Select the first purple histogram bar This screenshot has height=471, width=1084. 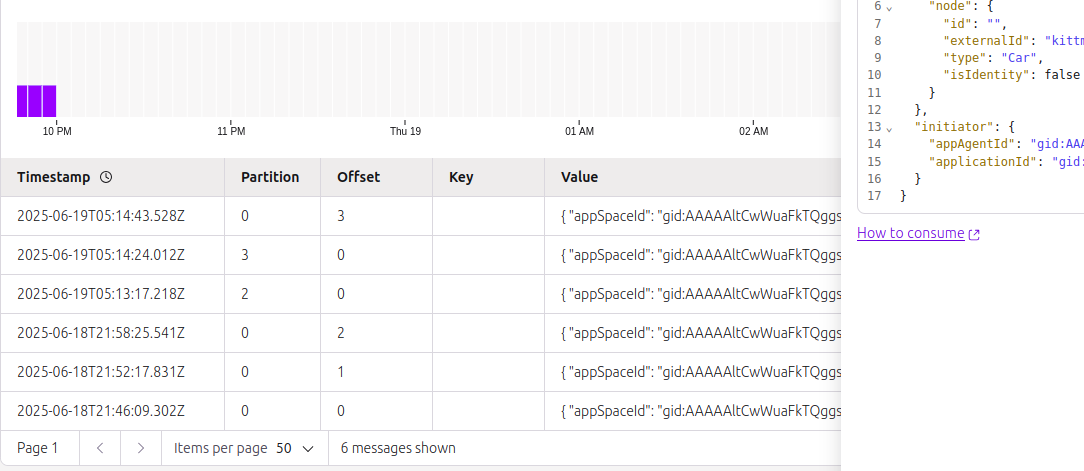click(x=23, y=101)
